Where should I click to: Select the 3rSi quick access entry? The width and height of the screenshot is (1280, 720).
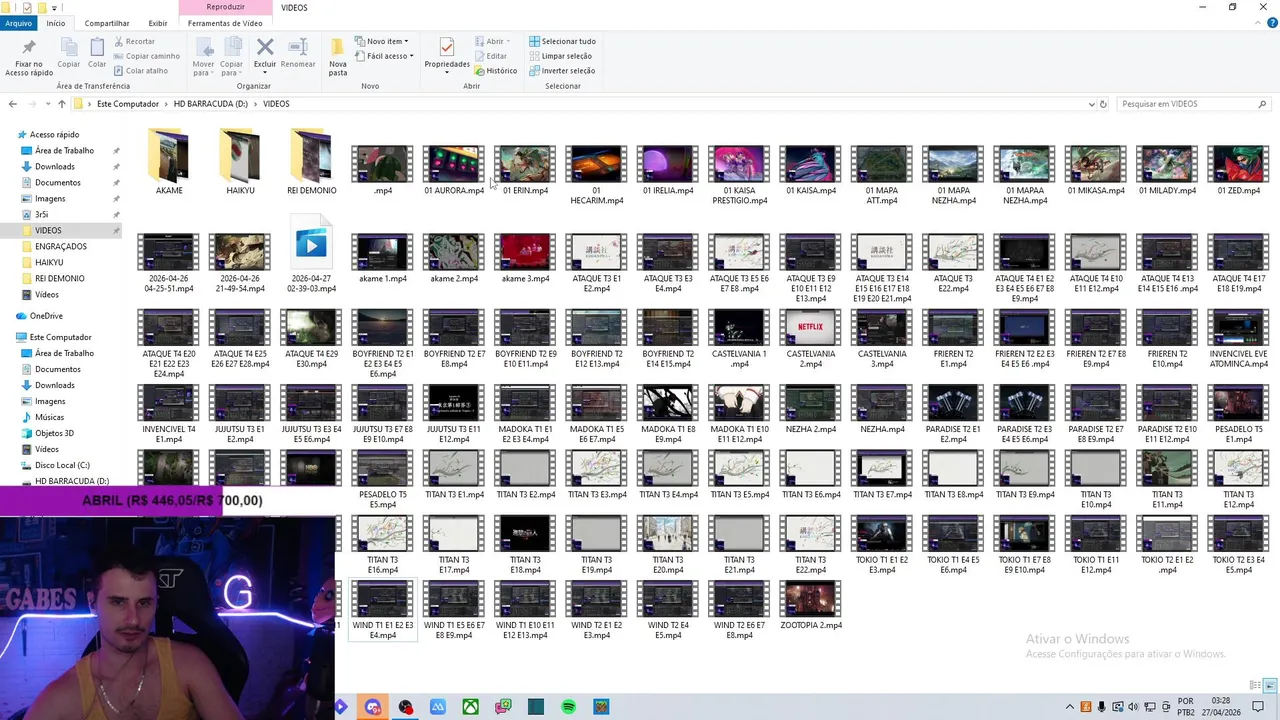click(41, 214)
